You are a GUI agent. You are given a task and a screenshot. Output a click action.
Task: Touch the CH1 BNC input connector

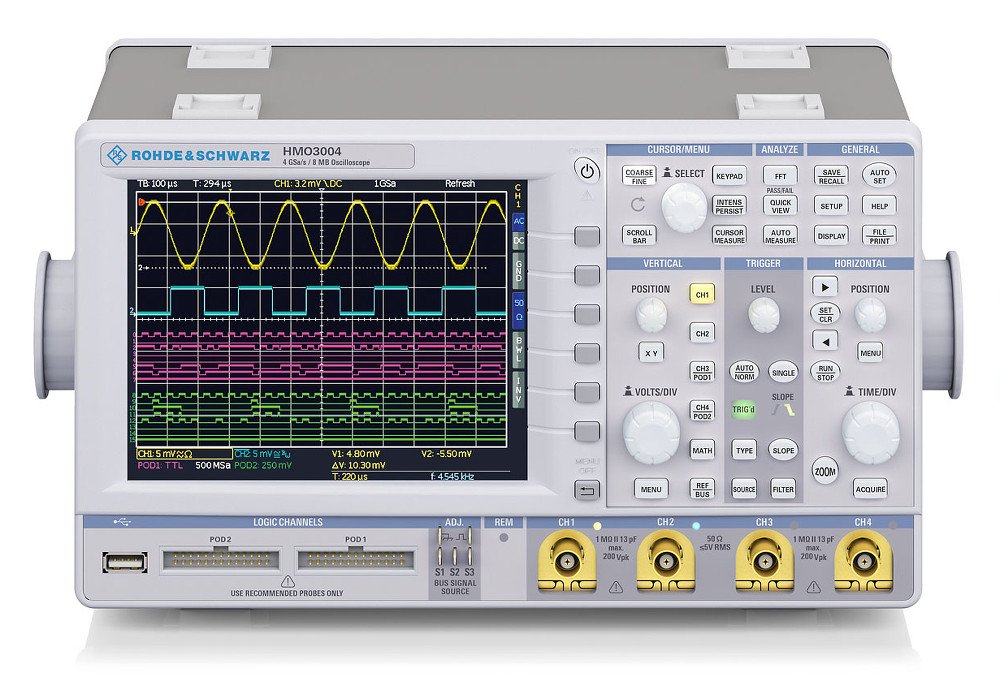pyautogui.click(x=567, y=562)
